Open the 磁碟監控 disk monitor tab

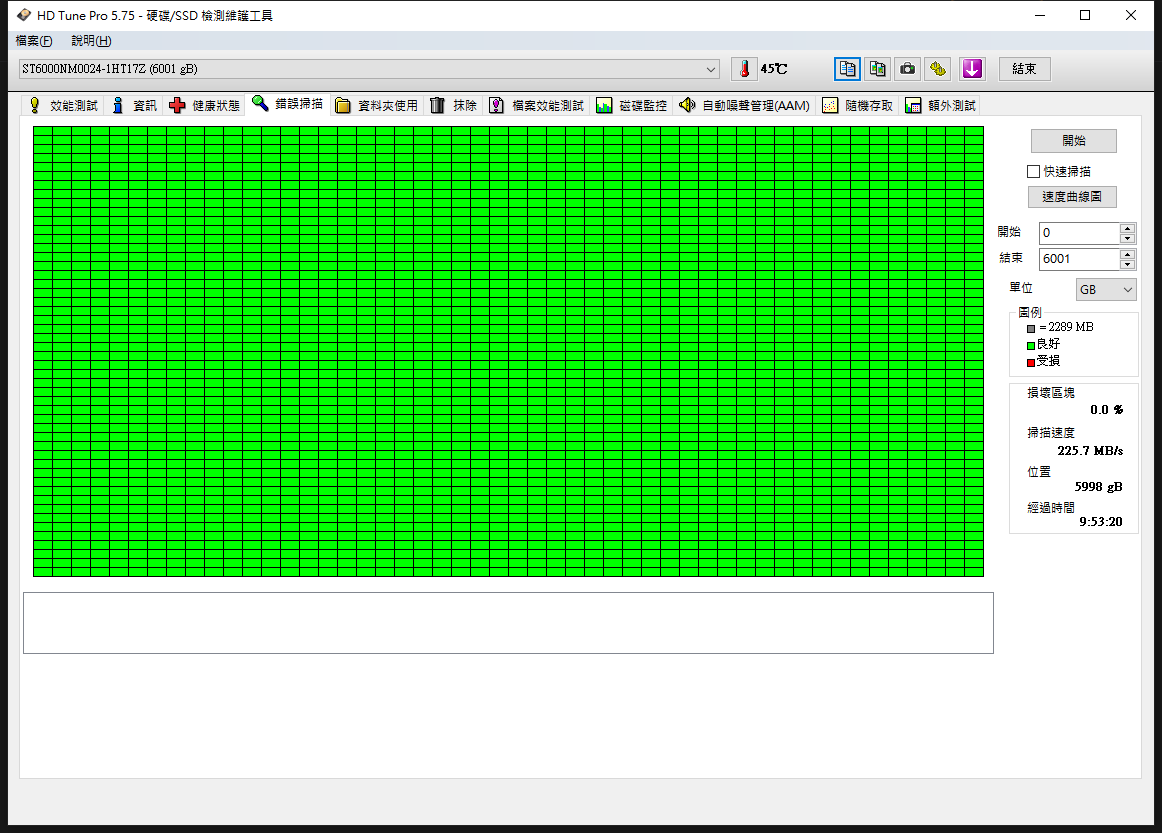click(631, 105)
